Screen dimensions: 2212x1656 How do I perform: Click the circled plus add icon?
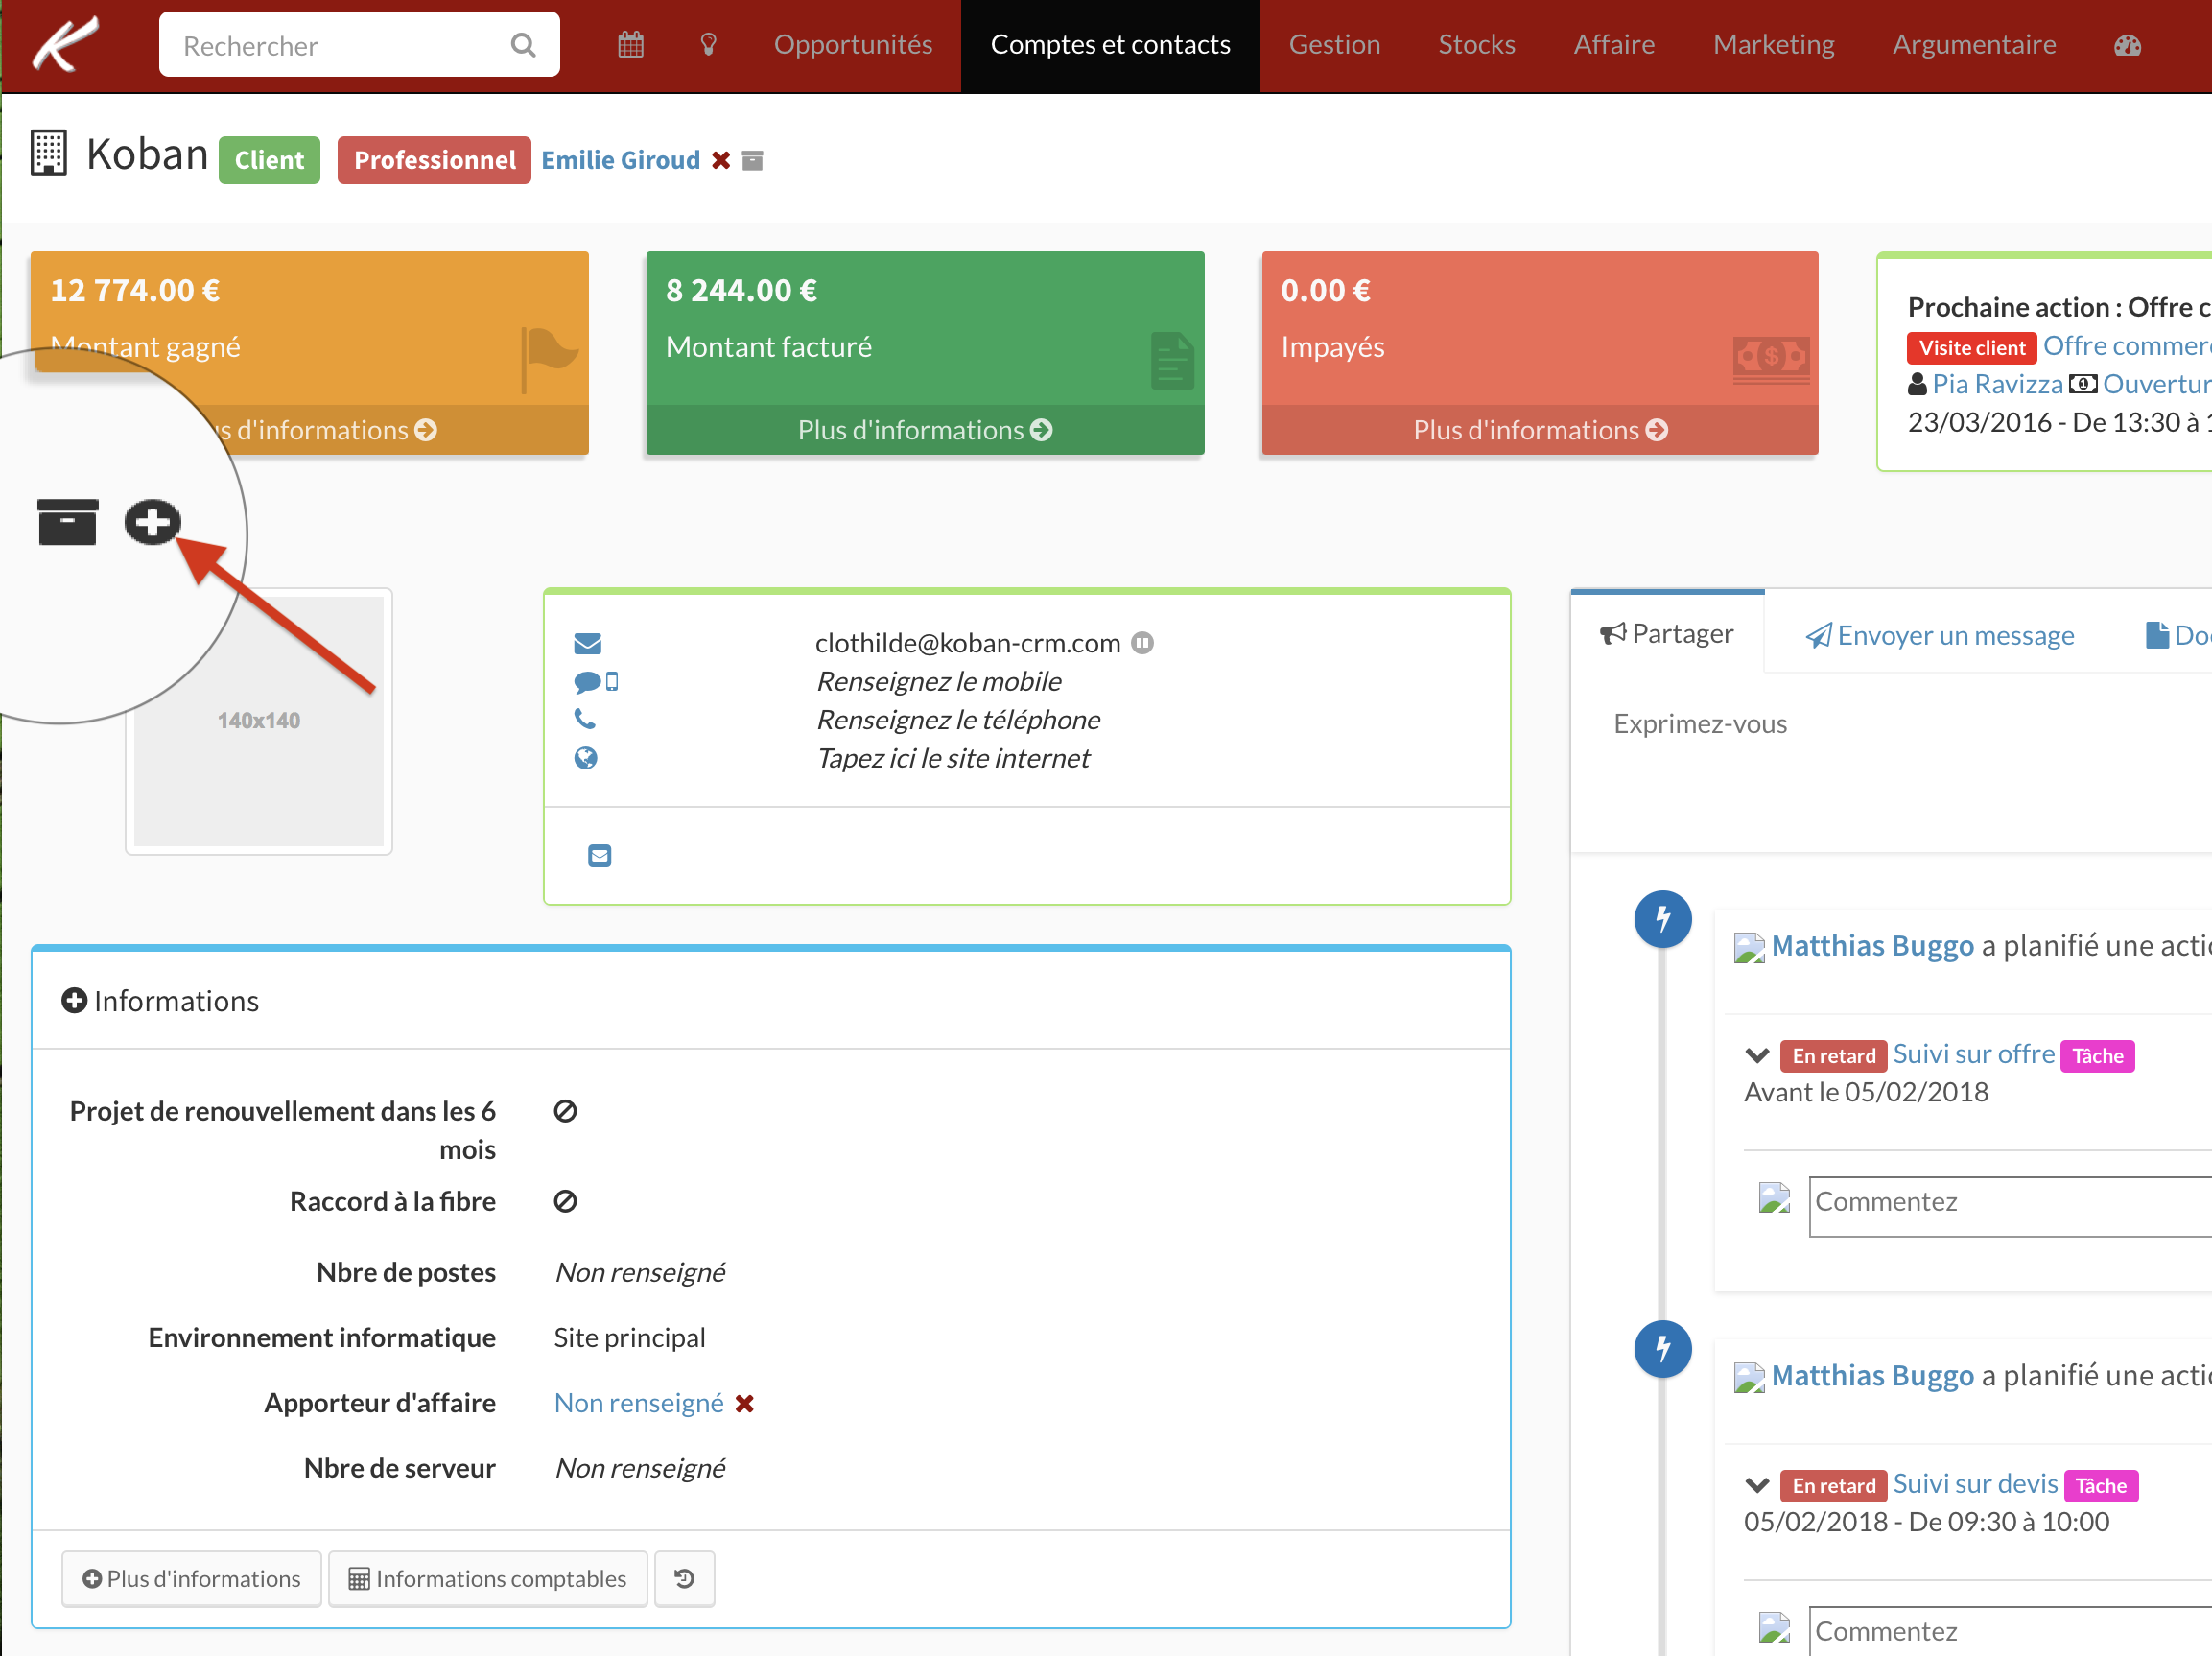tap(152, 522)
